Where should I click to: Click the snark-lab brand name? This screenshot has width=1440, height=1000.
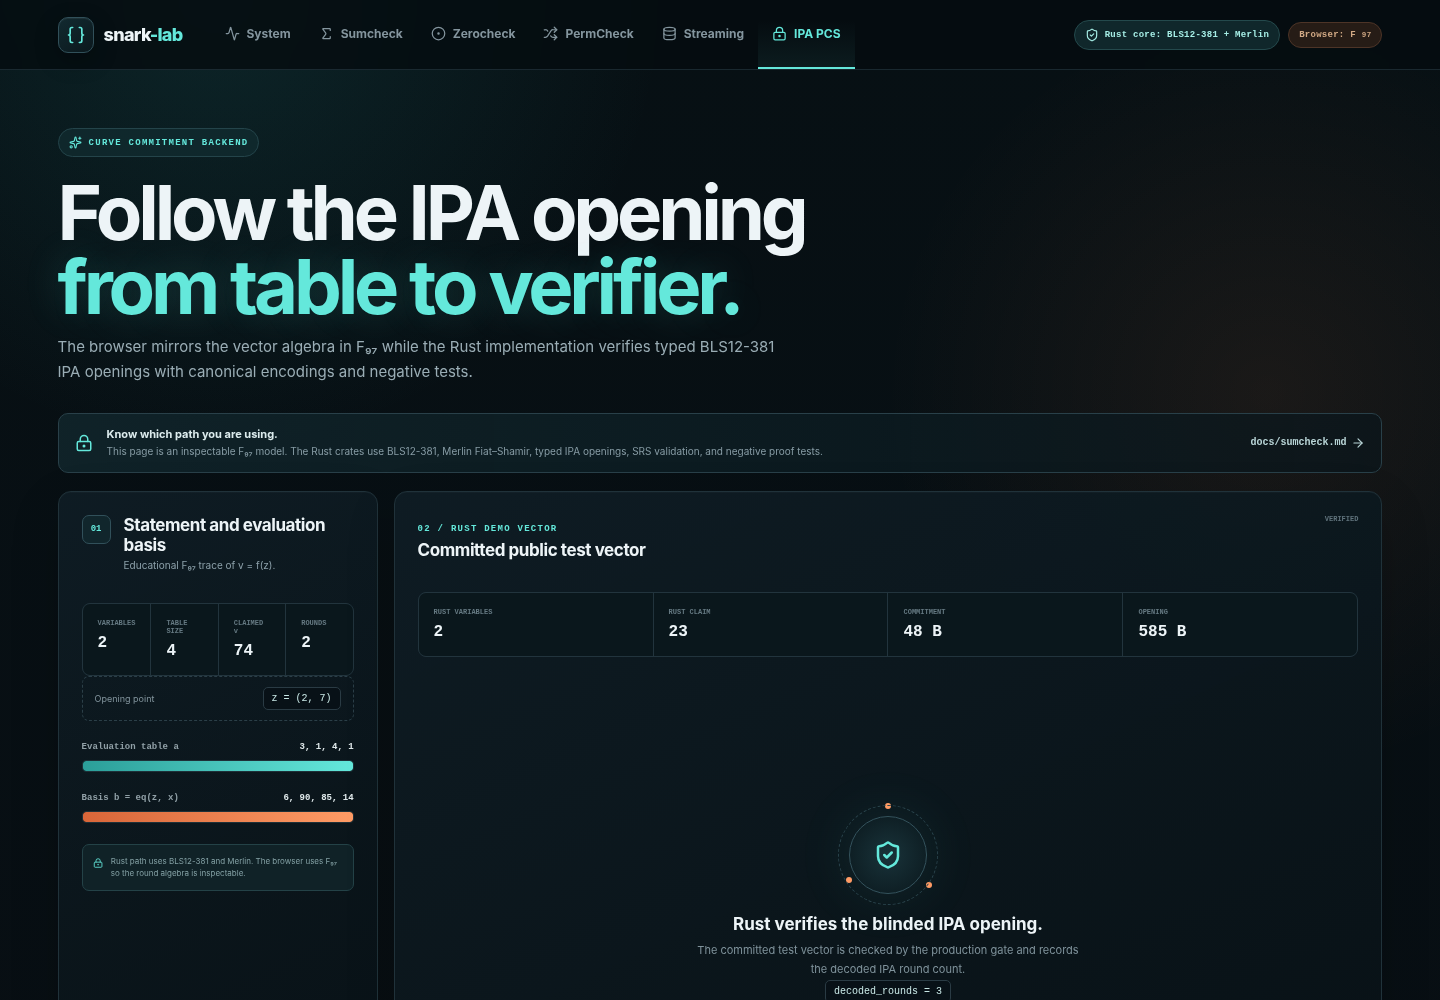[143, 35]
